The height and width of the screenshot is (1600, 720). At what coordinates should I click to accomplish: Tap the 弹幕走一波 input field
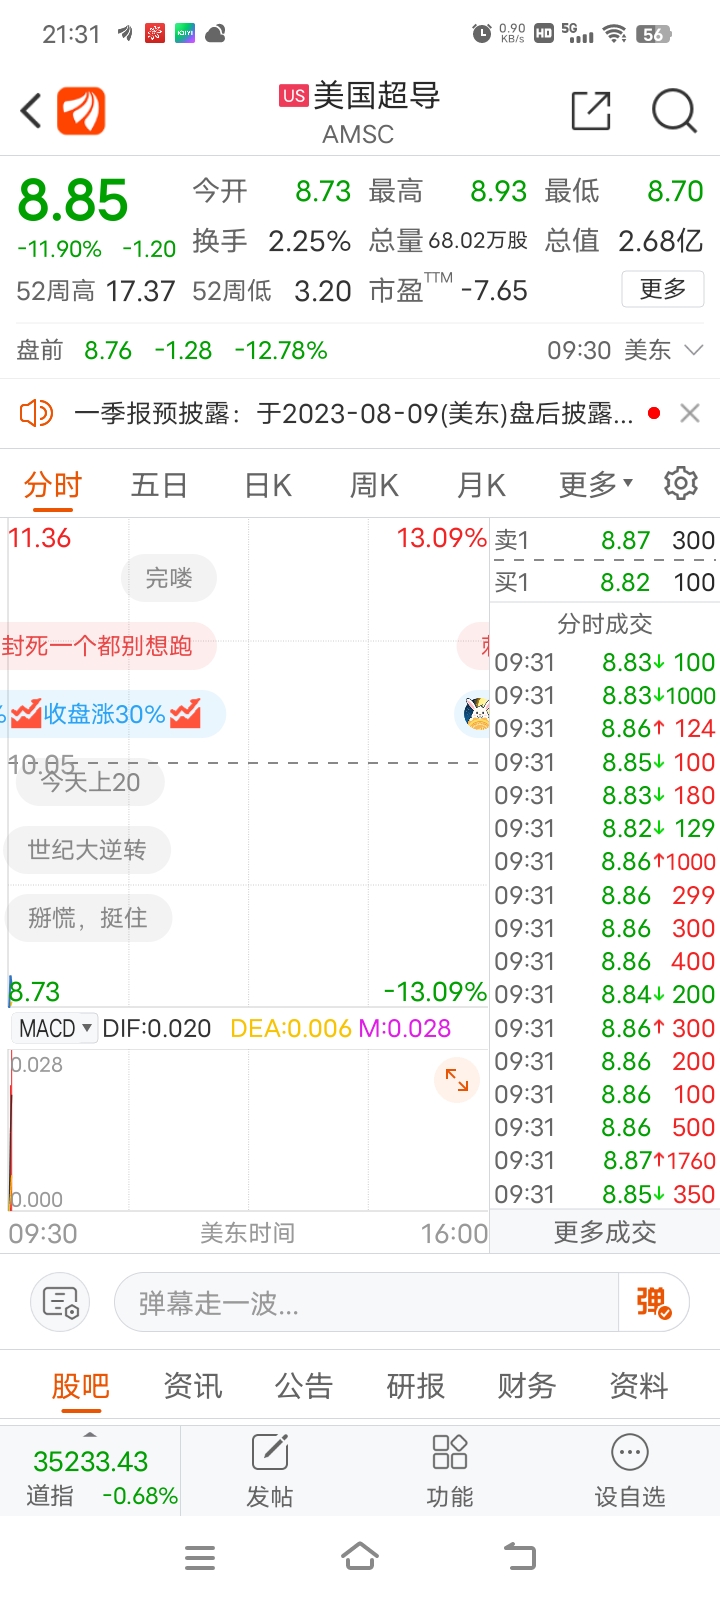366,1303
